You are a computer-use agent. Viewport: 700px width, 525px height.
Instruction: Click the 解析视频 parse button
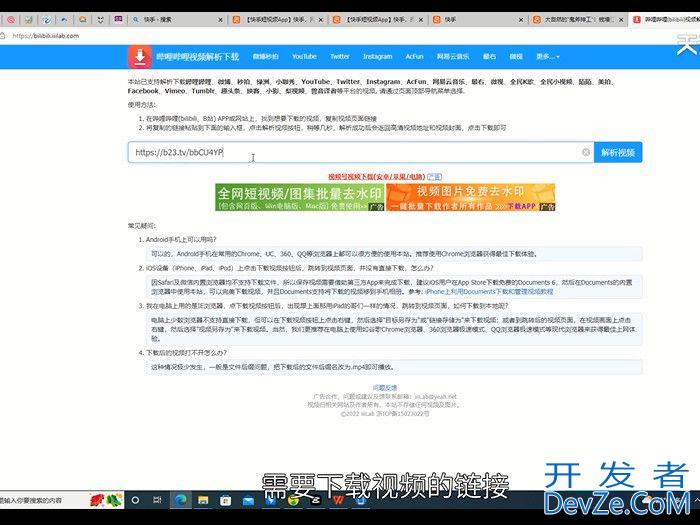(618, 152)
